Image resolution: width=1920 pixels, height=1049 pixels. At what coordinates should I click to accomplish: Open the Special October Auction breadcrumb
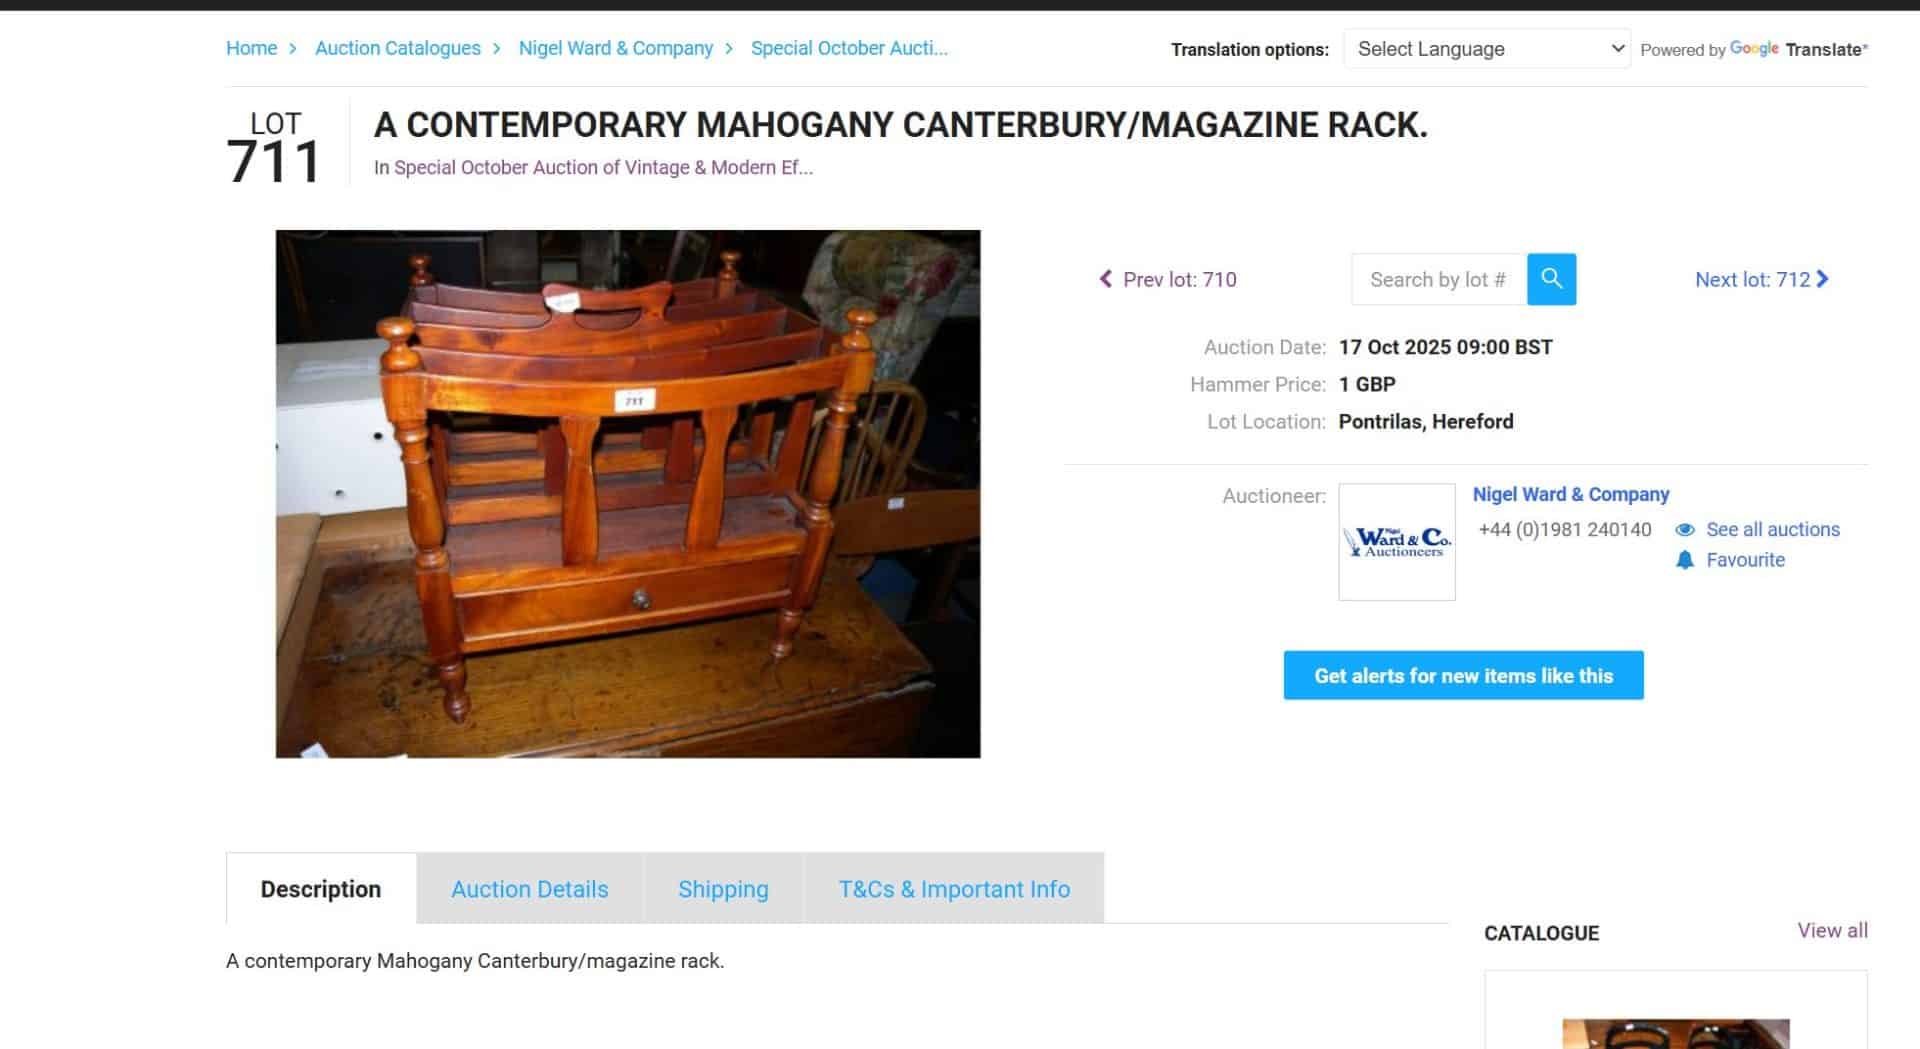pos(849,48)
